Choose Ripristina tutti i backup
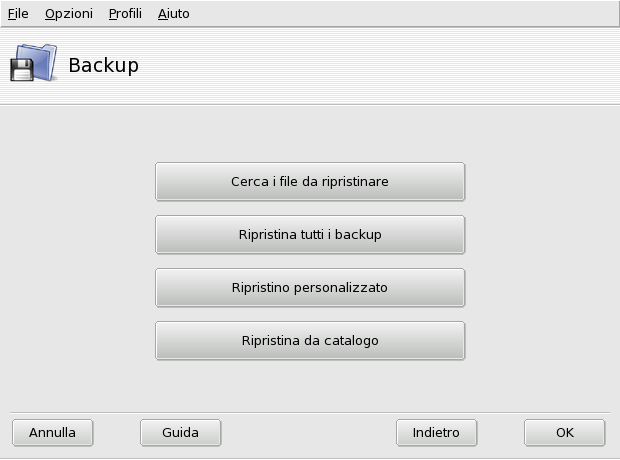This screenshot has width=620, height=460. pos(310,235)
